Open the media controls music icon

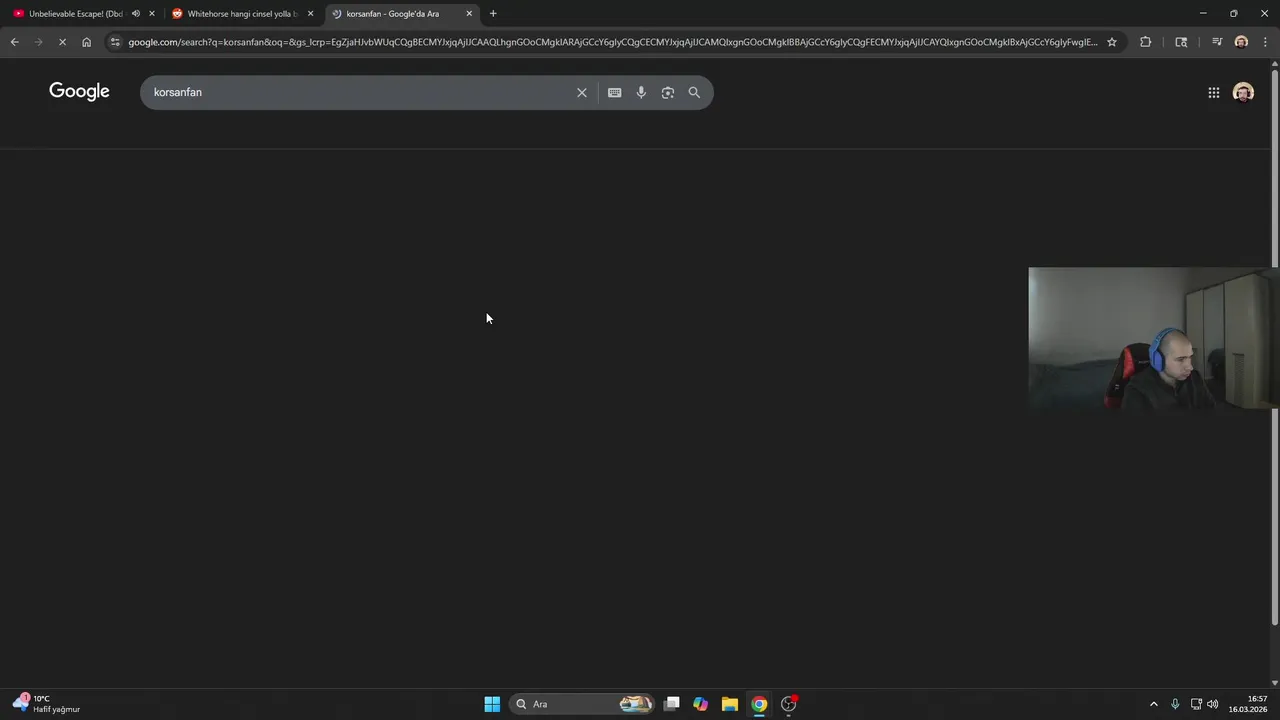(1216, 42)
